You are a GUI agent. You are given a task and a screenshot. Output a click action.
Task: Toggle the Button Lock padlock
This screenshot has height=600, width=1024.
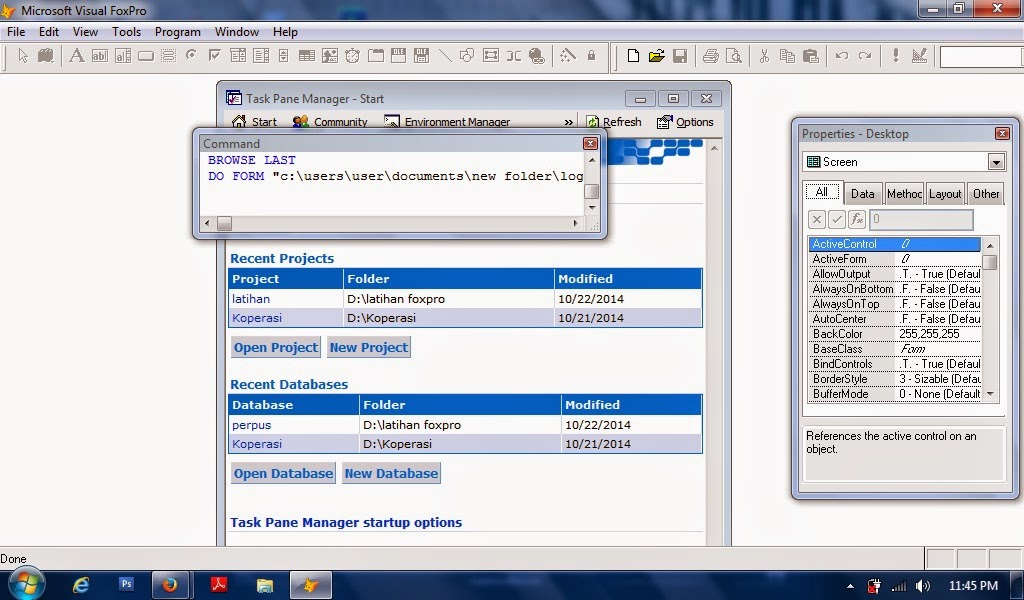point(591,56)
